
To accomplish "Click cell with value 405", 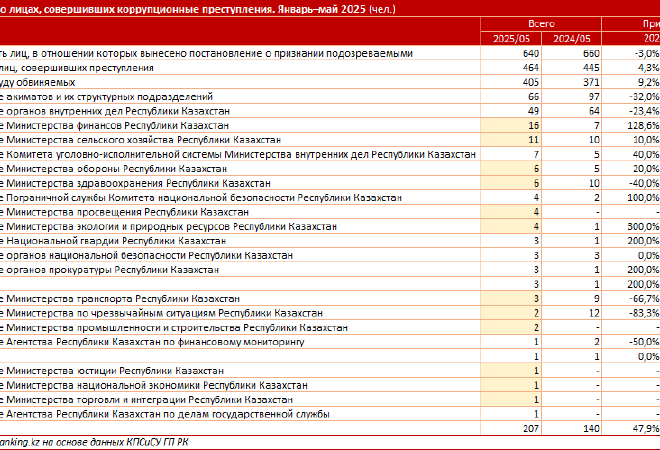I will 531,82.
